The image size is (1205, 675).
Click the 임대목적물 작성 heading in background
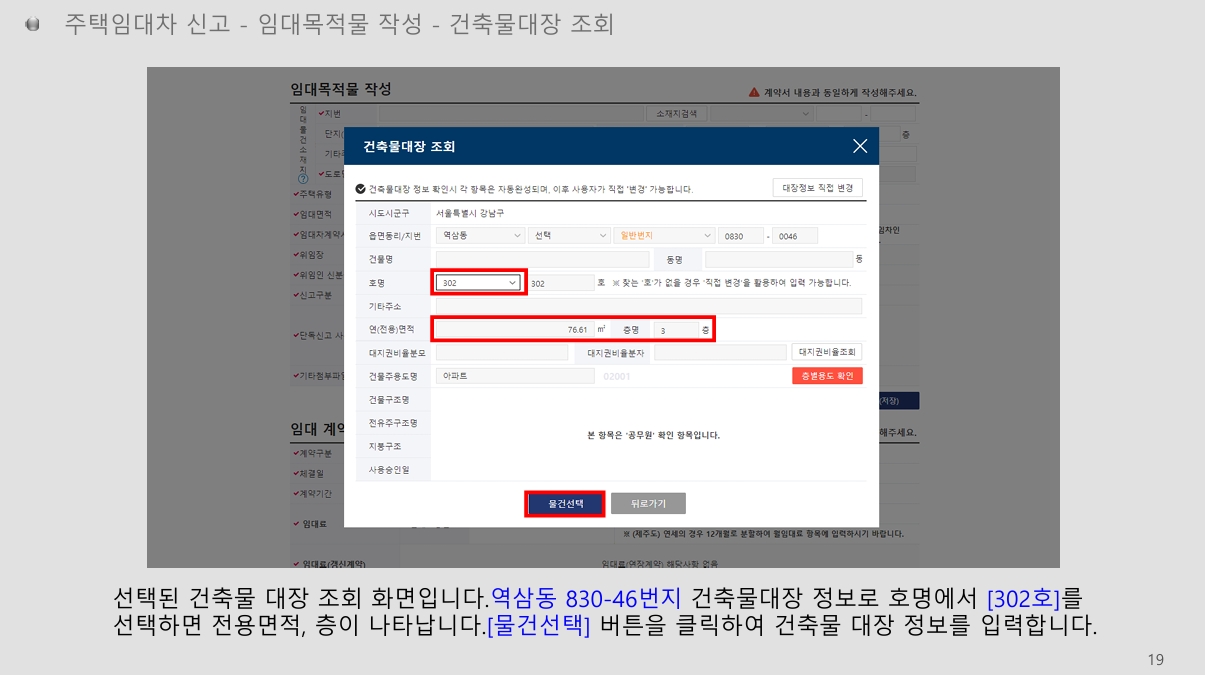(x=341, y=90)
